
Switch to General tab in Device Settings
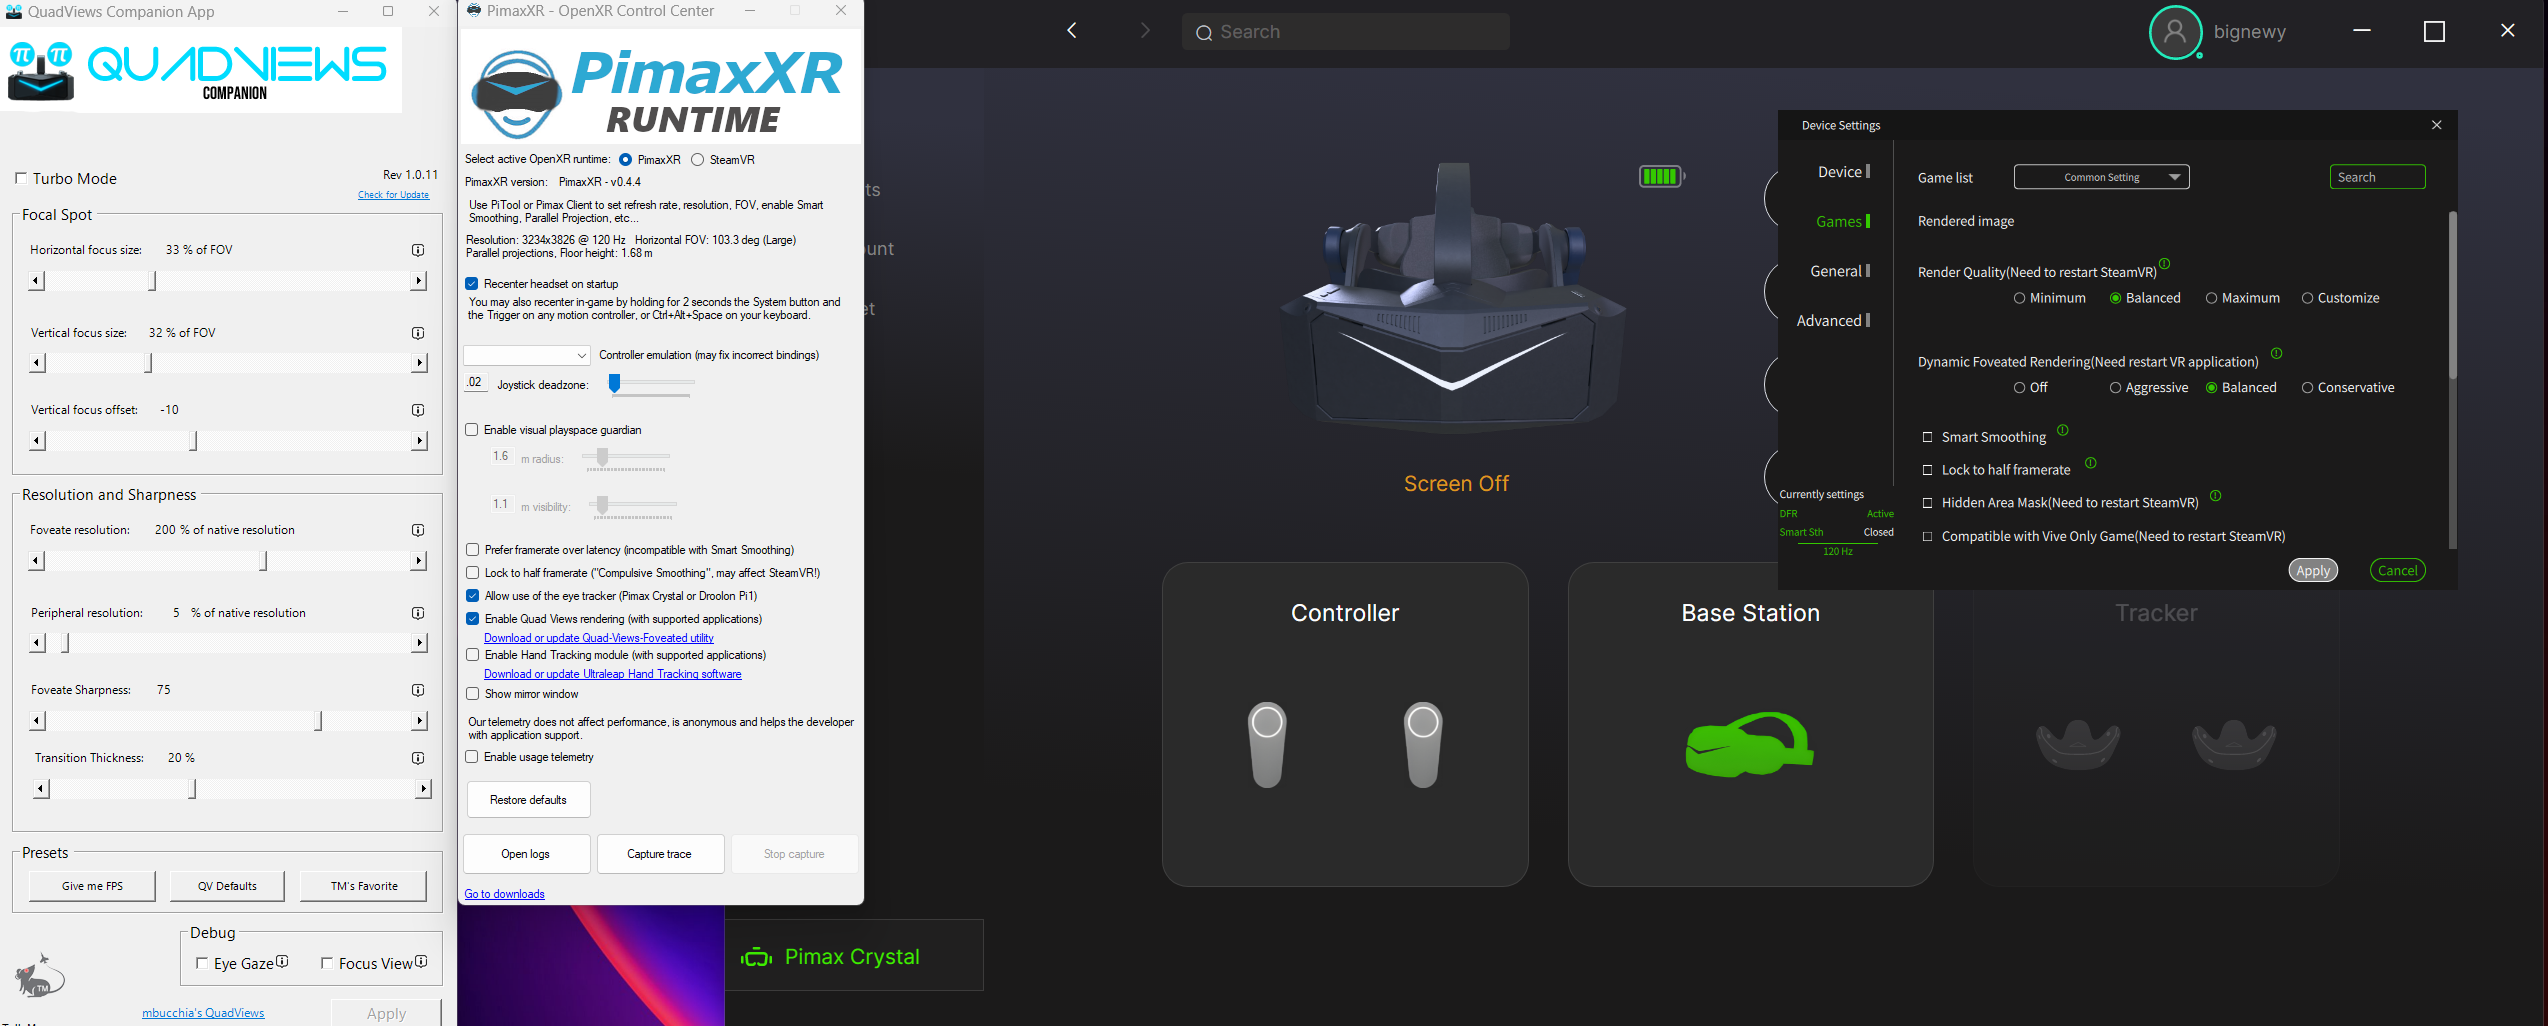[1840, 271]
